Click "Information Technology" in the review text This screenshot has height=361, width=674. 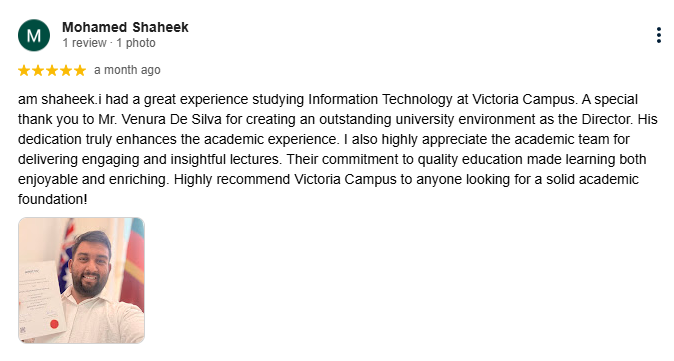[380, 99]
